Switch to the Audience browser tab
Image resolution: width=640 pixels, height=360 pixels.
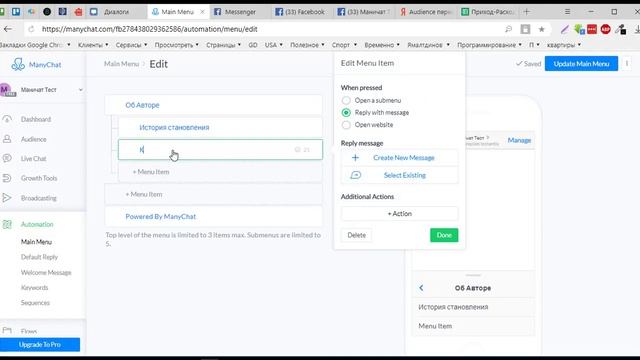click(427, 12)
